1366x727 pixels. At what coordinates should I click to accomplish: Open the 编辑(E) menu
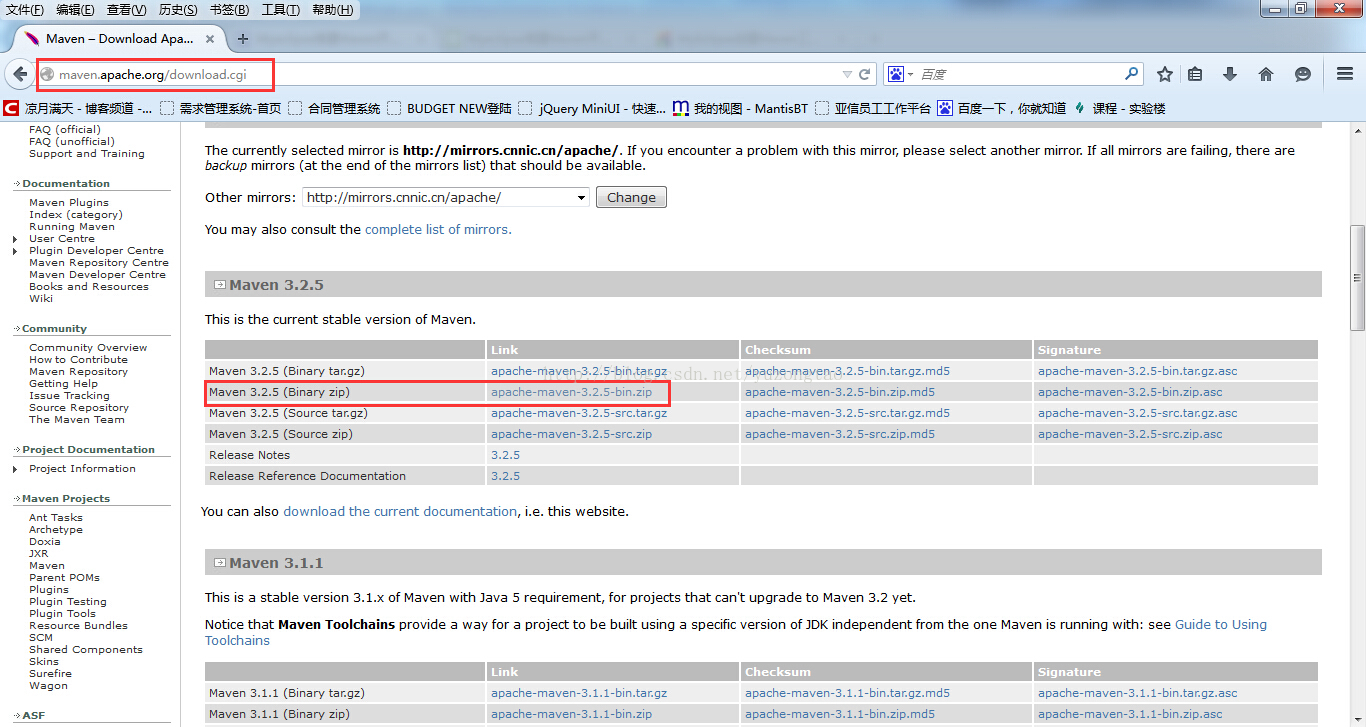[x=75, y=10]
